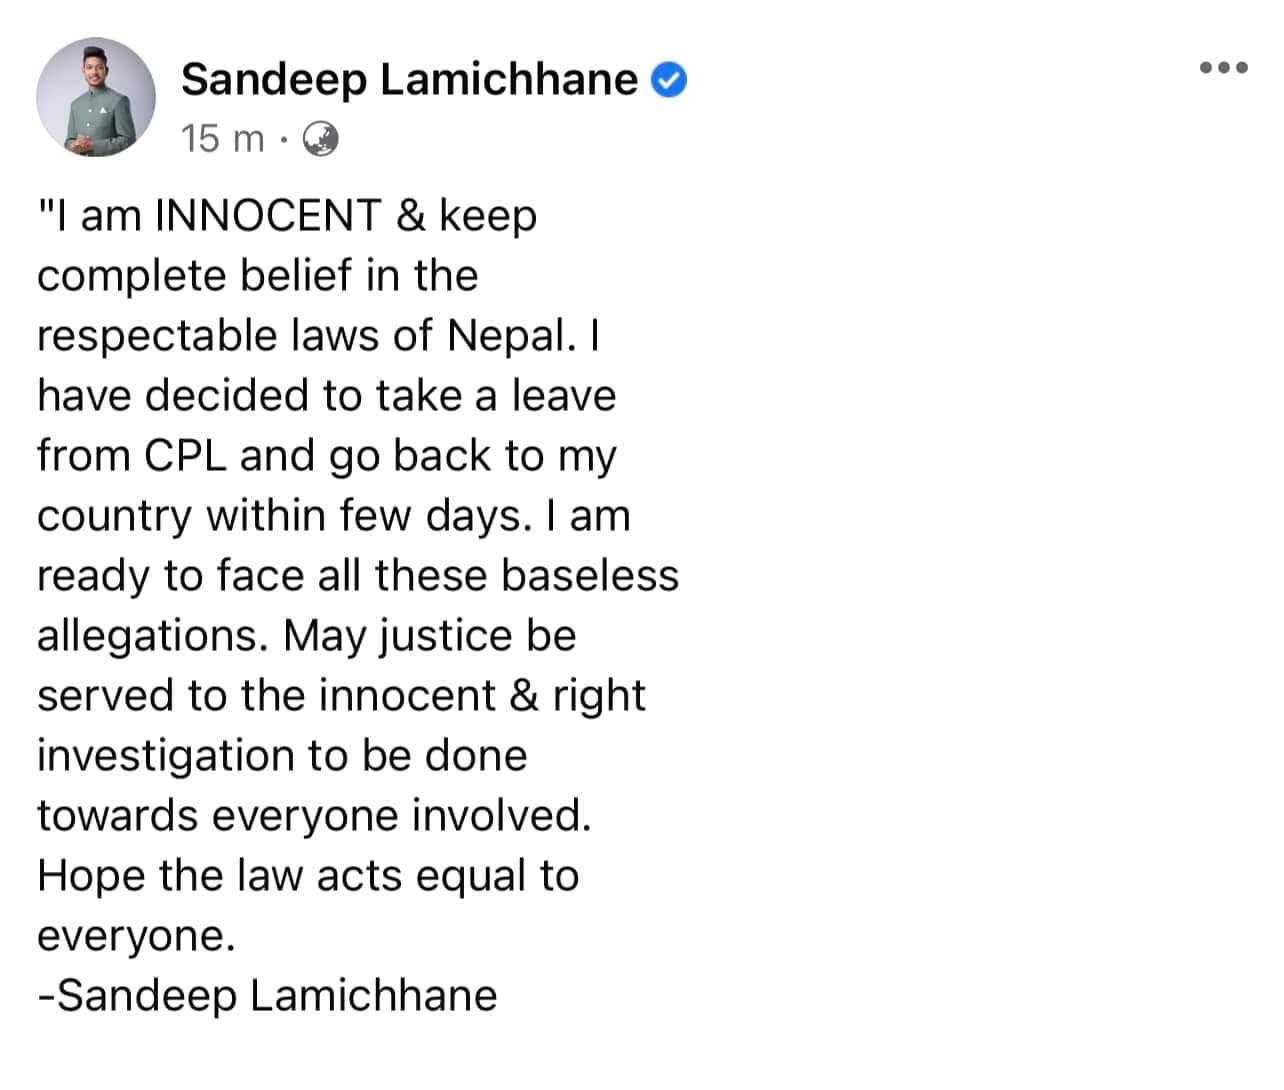Click the line 'Hope the law acts equal to'
The height and width of the screenshot is (1090, 1284).
click(x=308, y=875)
